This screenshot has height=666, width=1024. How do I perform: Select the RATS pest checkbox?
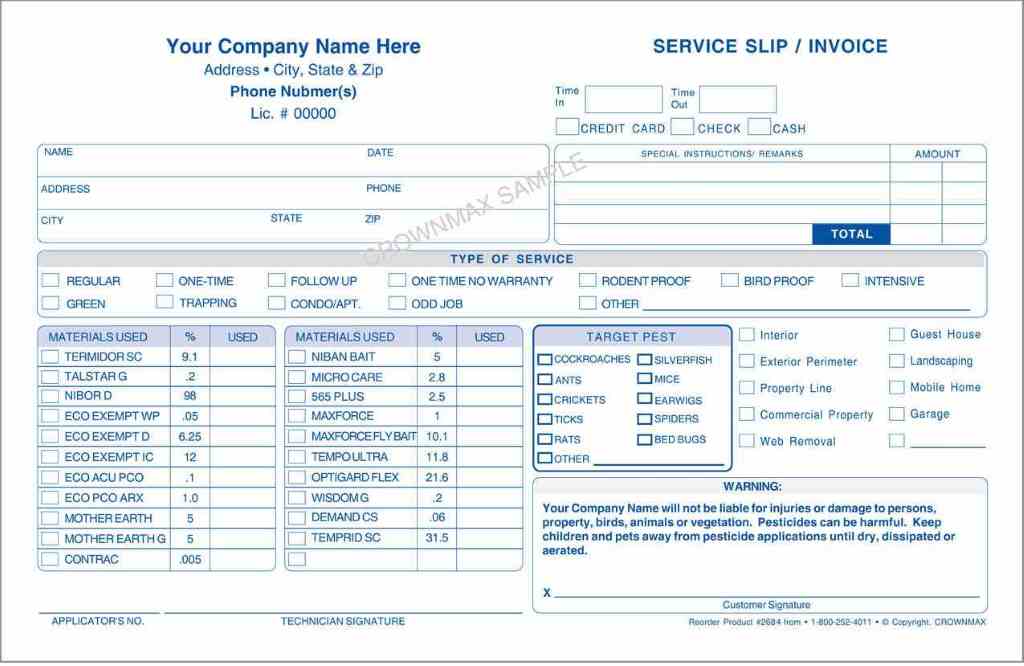pyautogui.click(x=545, y=439)
